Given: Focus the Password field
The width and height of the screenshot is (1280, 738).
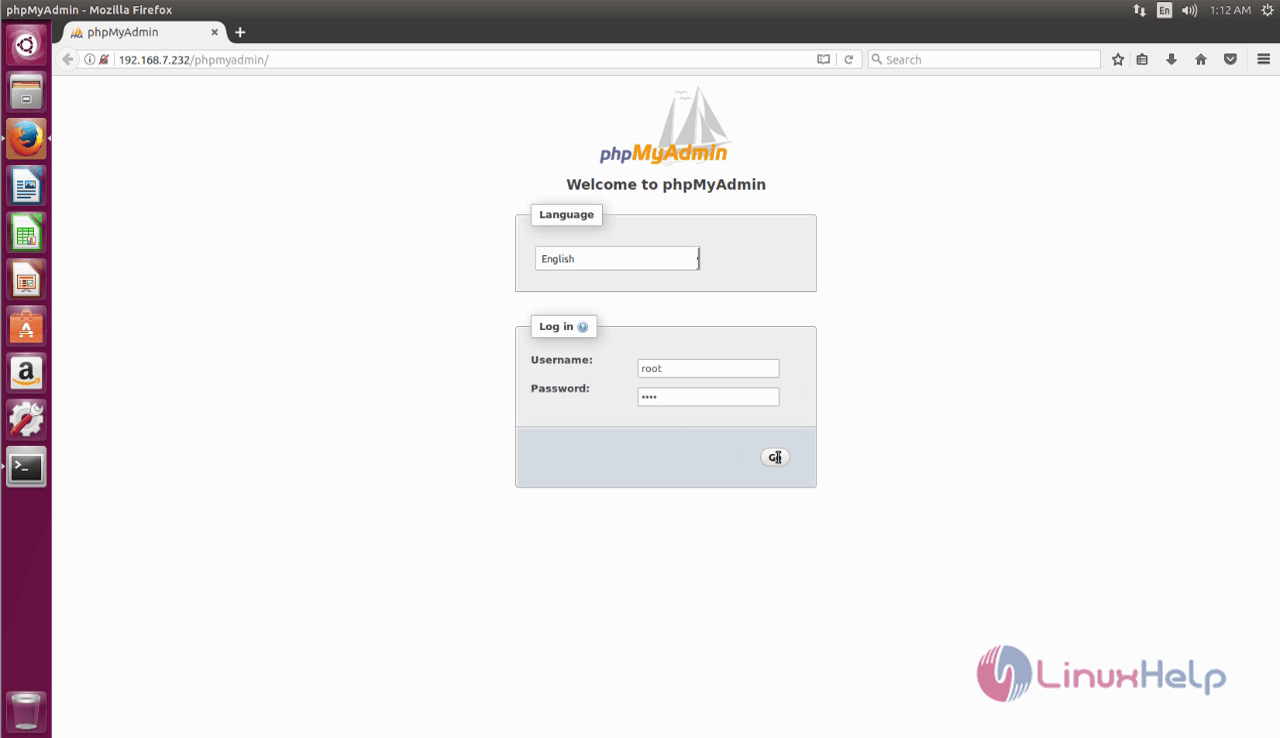Looking at the screenshot, I should click(x=708, y=397).
